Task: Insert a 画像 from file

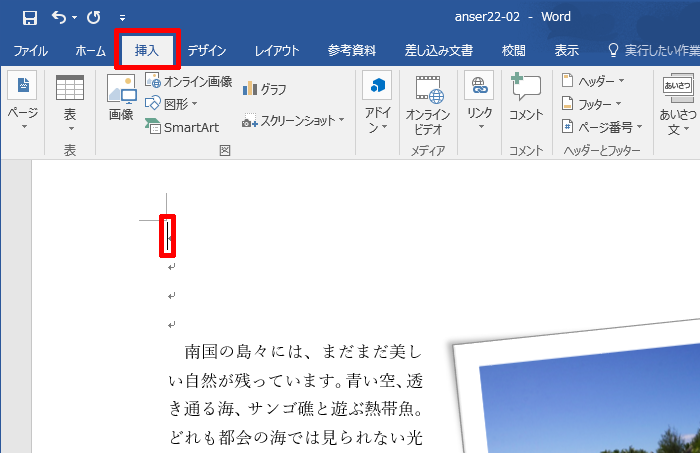Action: pos(121,98)
